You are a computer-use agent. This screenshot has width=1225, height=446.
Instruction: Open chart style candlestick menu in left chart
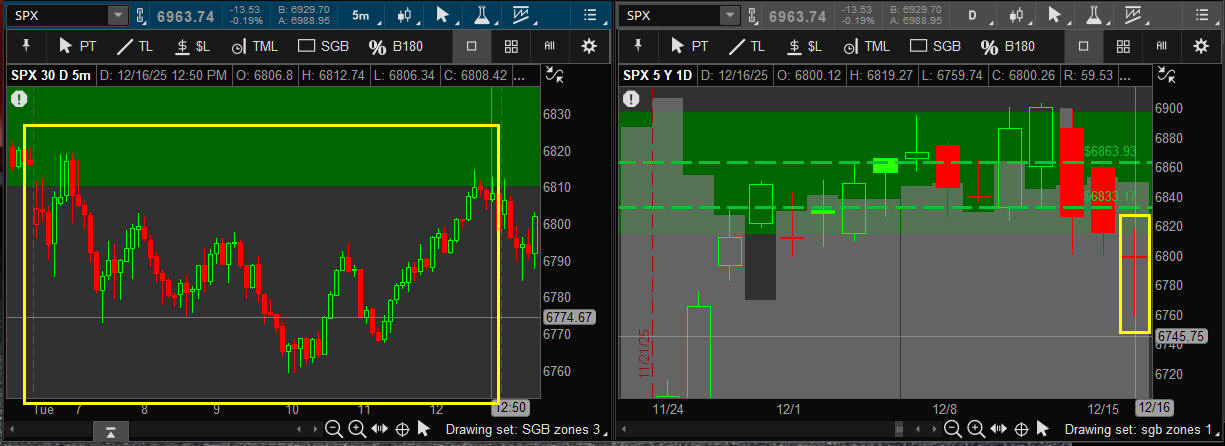tap(404, 15)
